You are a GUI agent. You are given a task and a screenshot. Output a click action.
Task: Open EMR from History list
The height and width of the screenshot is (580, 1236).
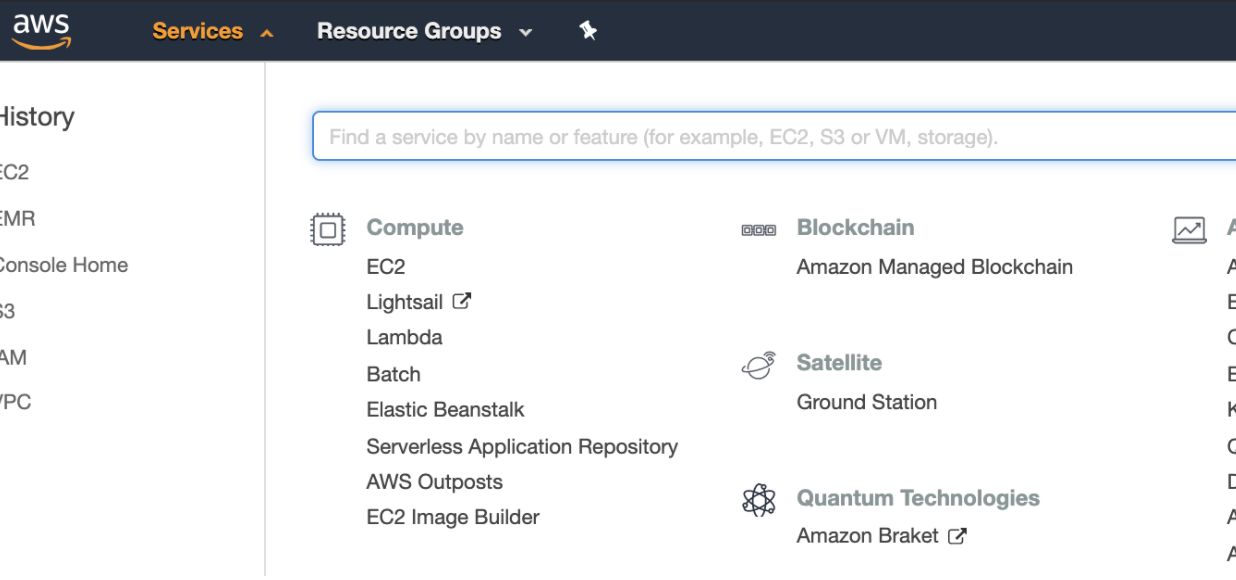pos(17,218)
